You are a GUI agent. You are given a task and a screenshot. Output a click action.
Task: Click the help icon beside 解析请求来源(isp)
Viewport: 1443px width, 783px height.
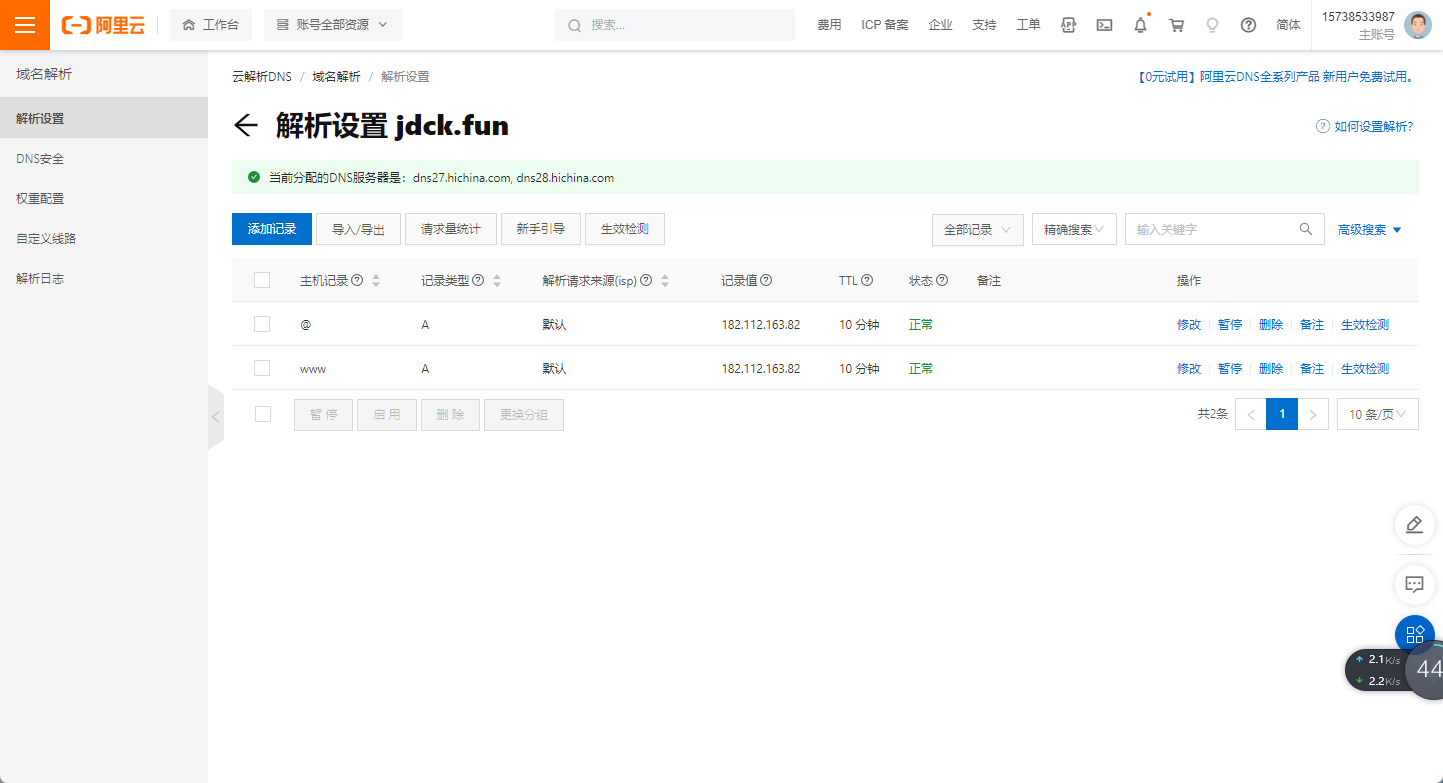point(646,281)
